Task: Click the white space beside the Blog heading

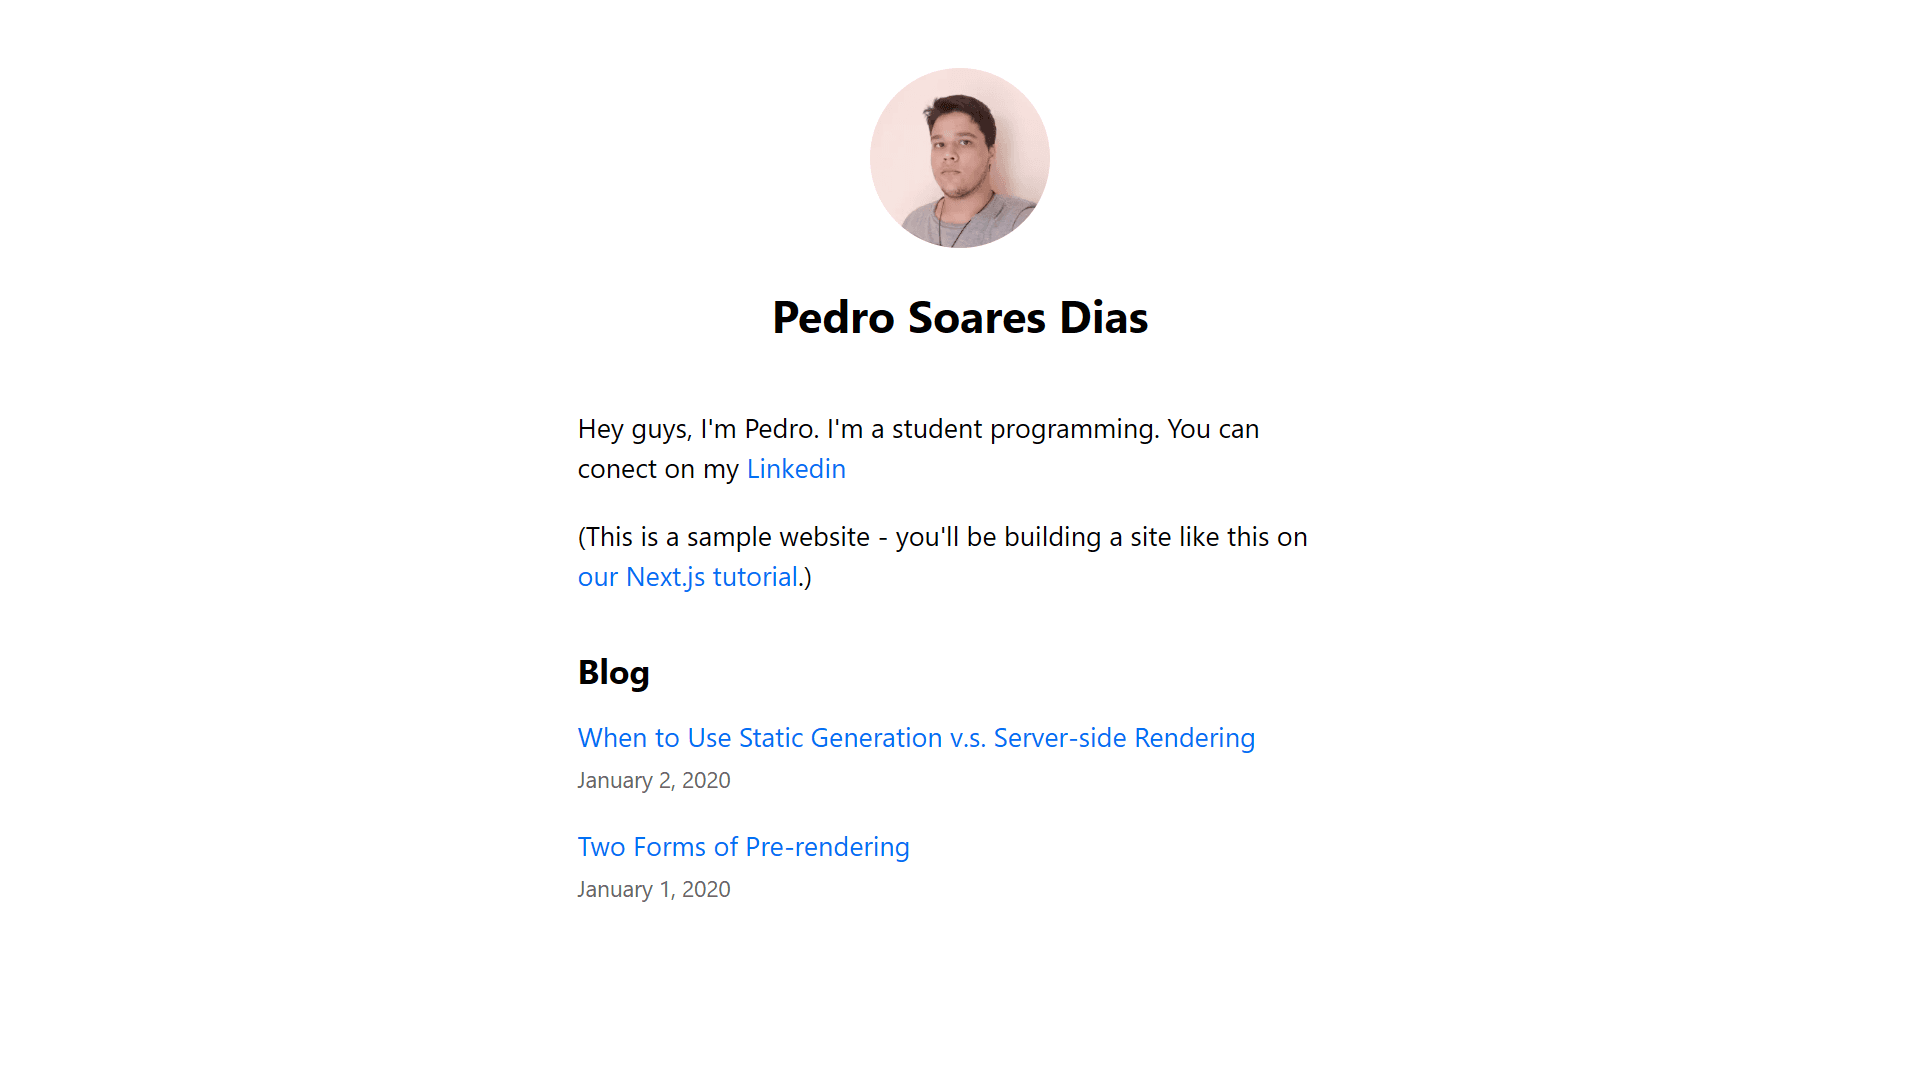Action: tap(1000, 673)
